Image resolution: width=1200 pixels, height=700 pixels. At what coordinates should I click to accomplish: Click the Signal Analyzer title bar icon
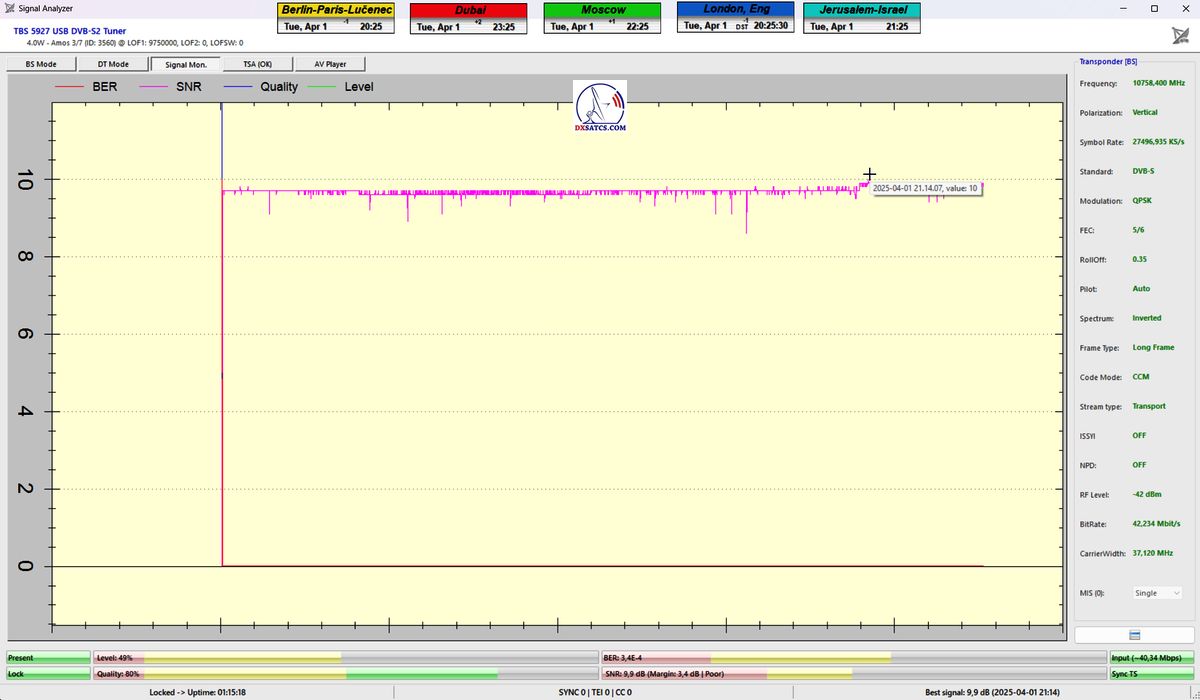tap(9, 8)
